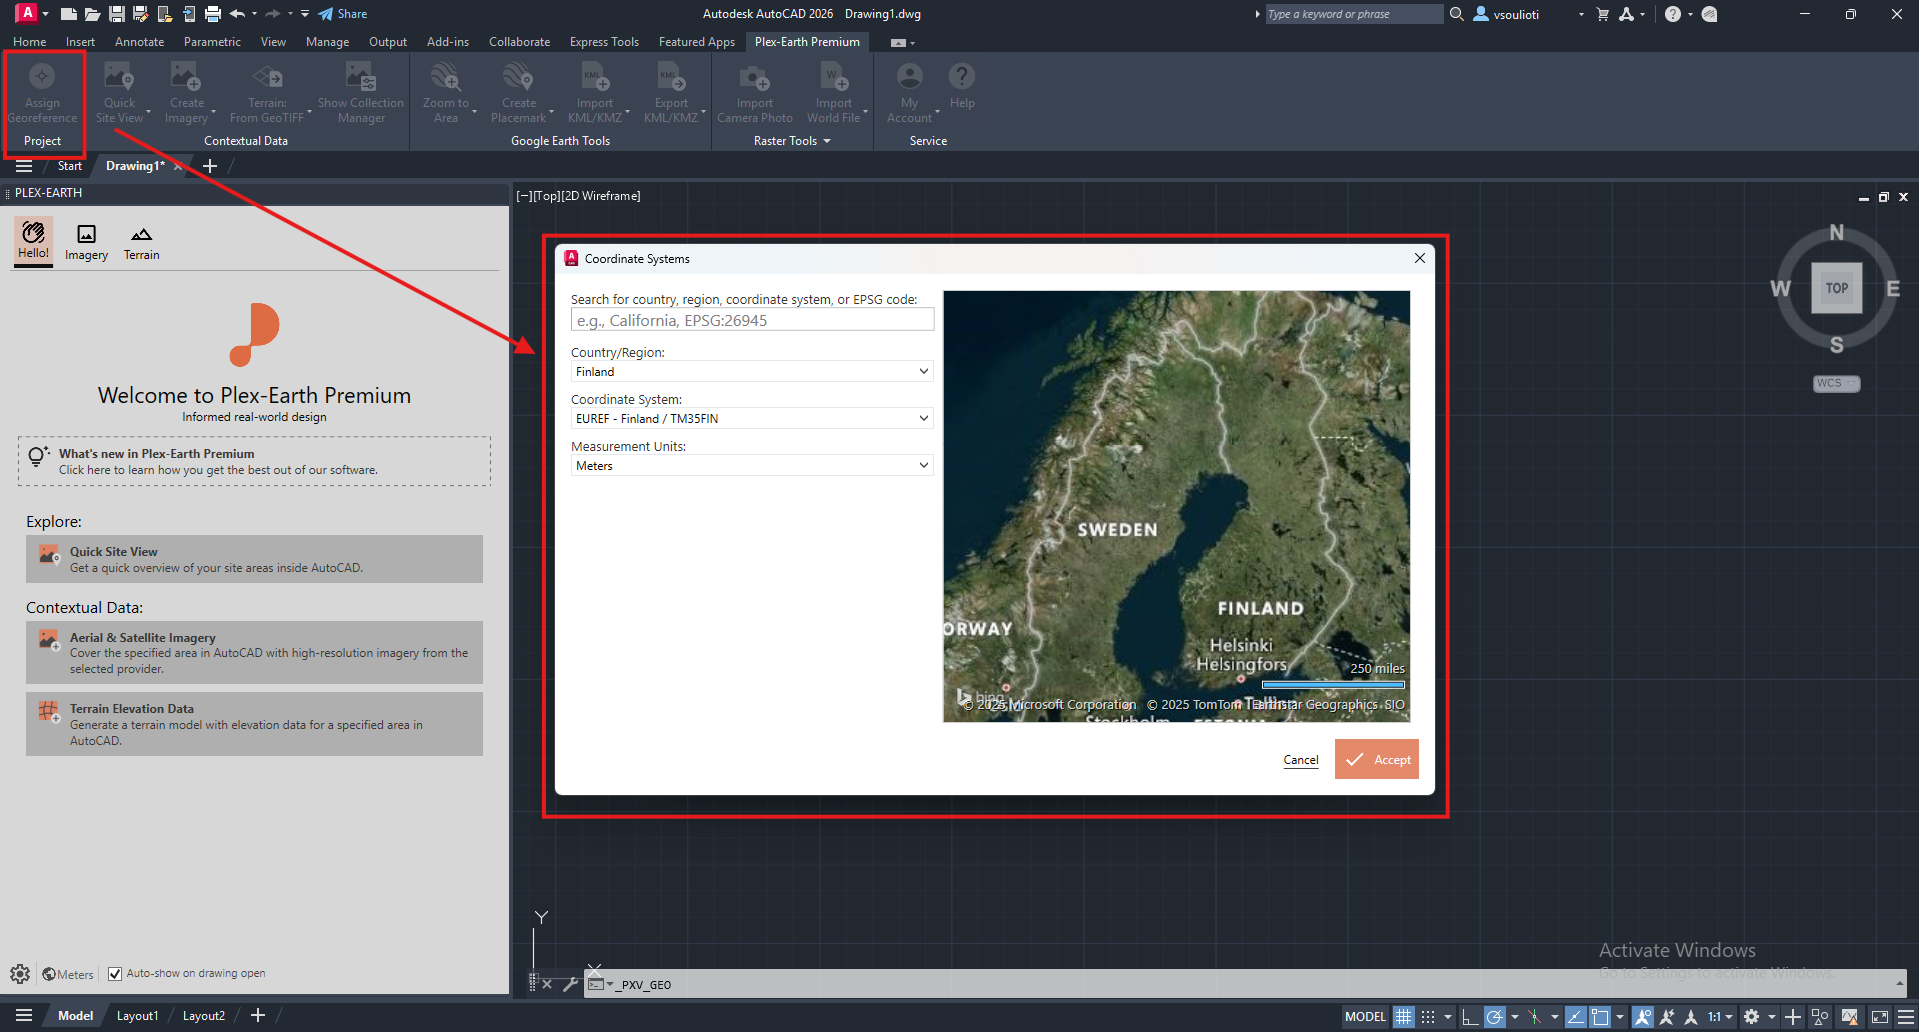Open the Aerial & Satellite Imagery card

[254, 653]
